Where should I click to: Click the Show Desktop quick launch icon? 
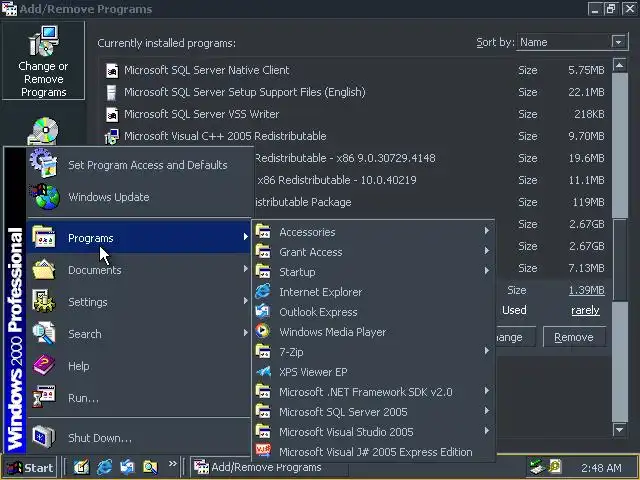click(81, 467)
